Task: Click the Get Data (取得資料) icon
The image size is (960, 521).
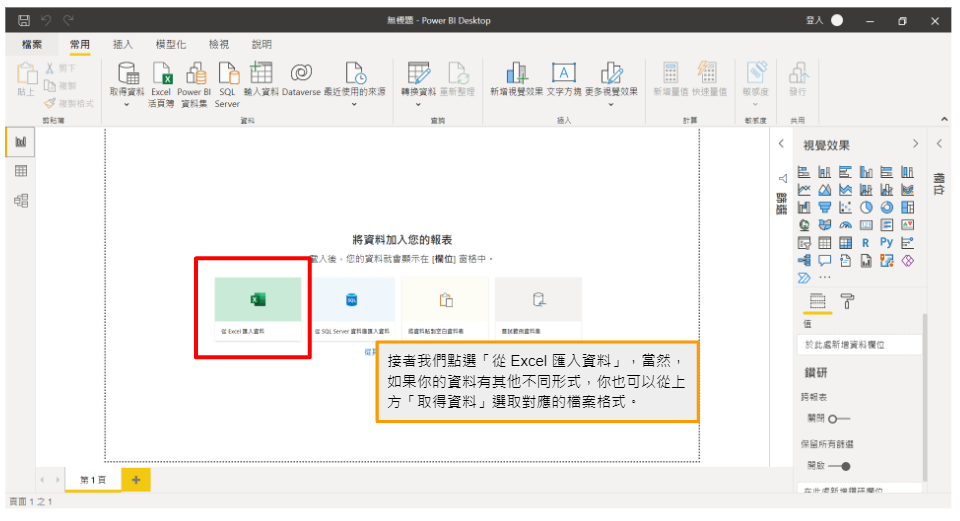Action: pyautogui.click(x=128, y=73)
